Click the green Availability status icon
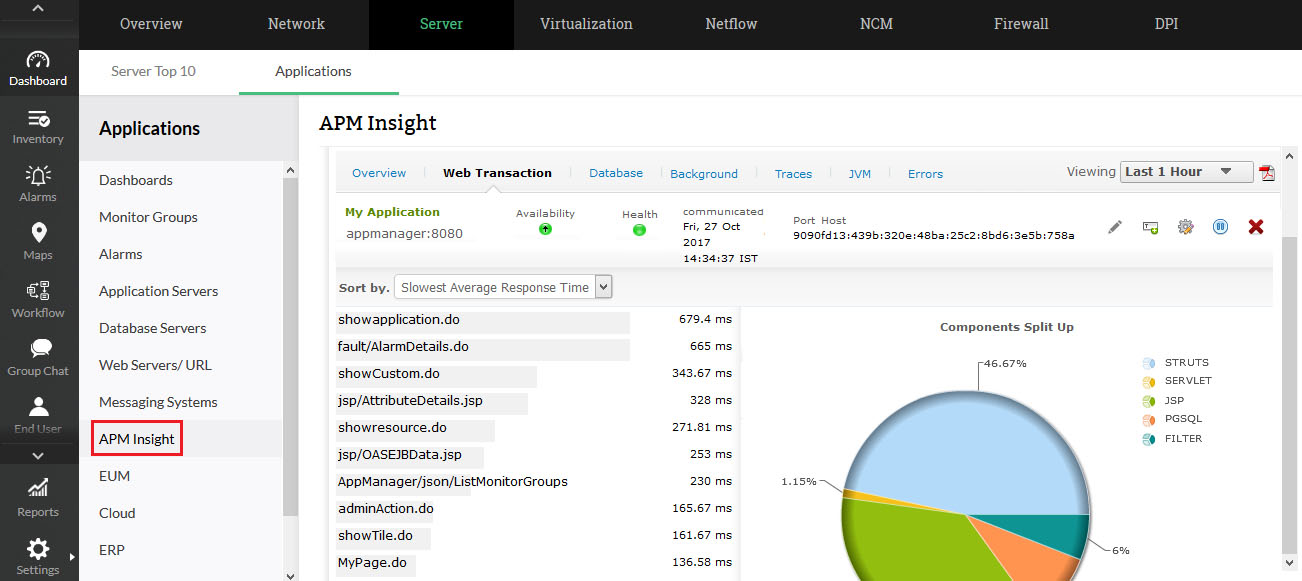The width and height of the screenshot is (1302, 581). click(x=545, y=229)
